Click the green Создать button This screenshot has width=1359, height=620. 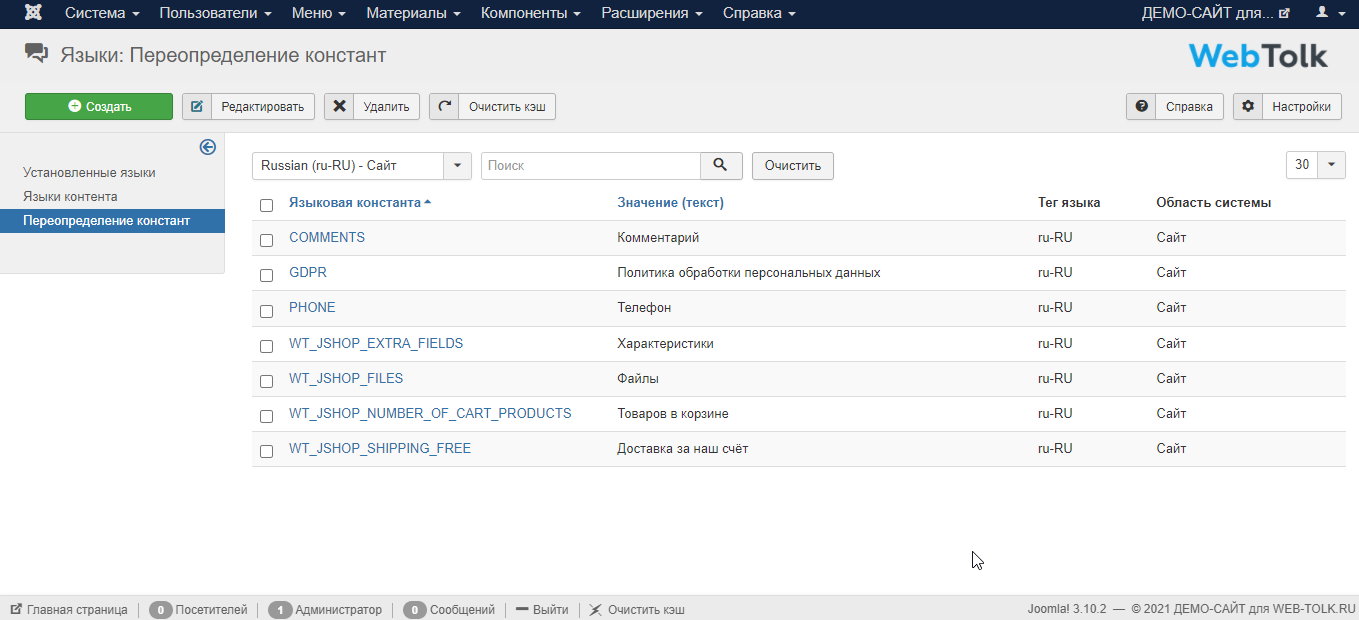point(99,106)
